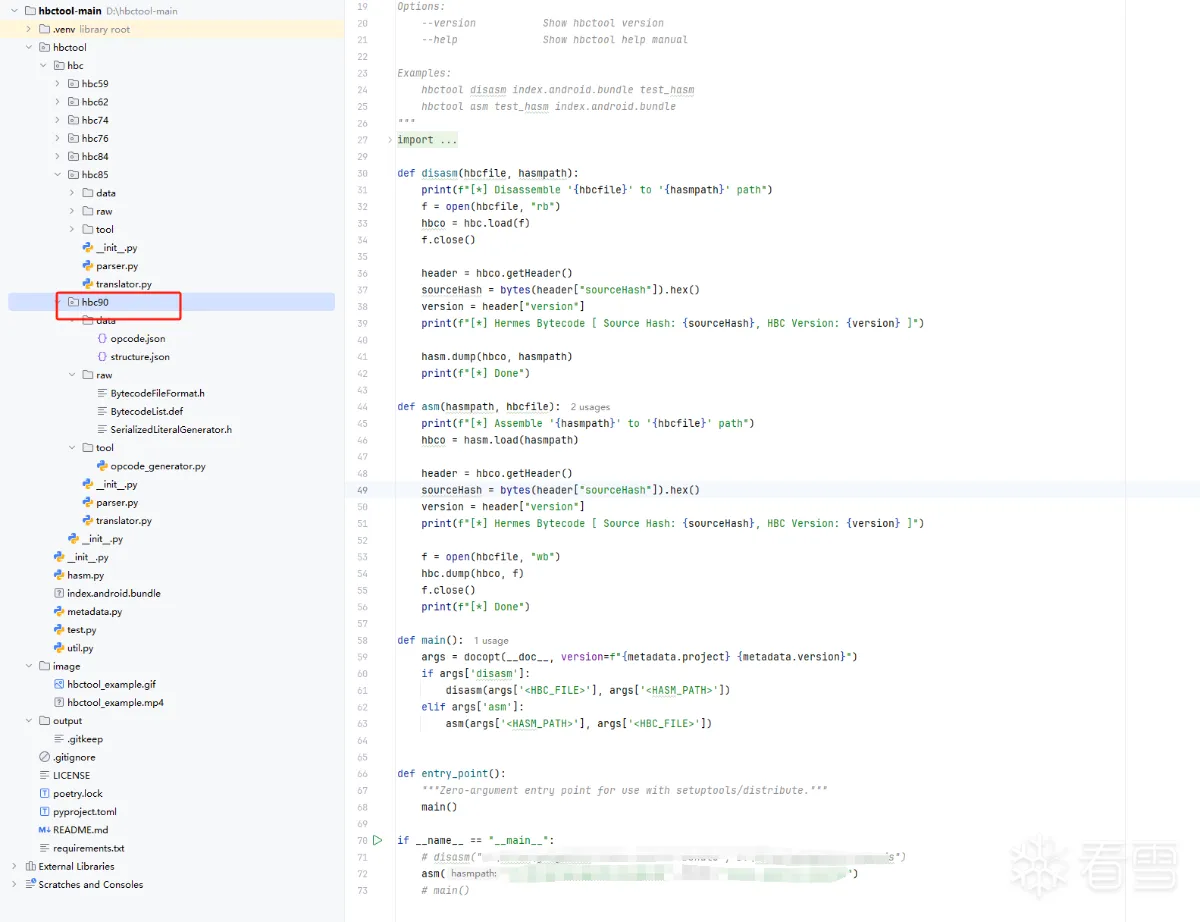Click the "2 usages" hint after asm definition
The image size is (1200, 922).
(590, 407)
